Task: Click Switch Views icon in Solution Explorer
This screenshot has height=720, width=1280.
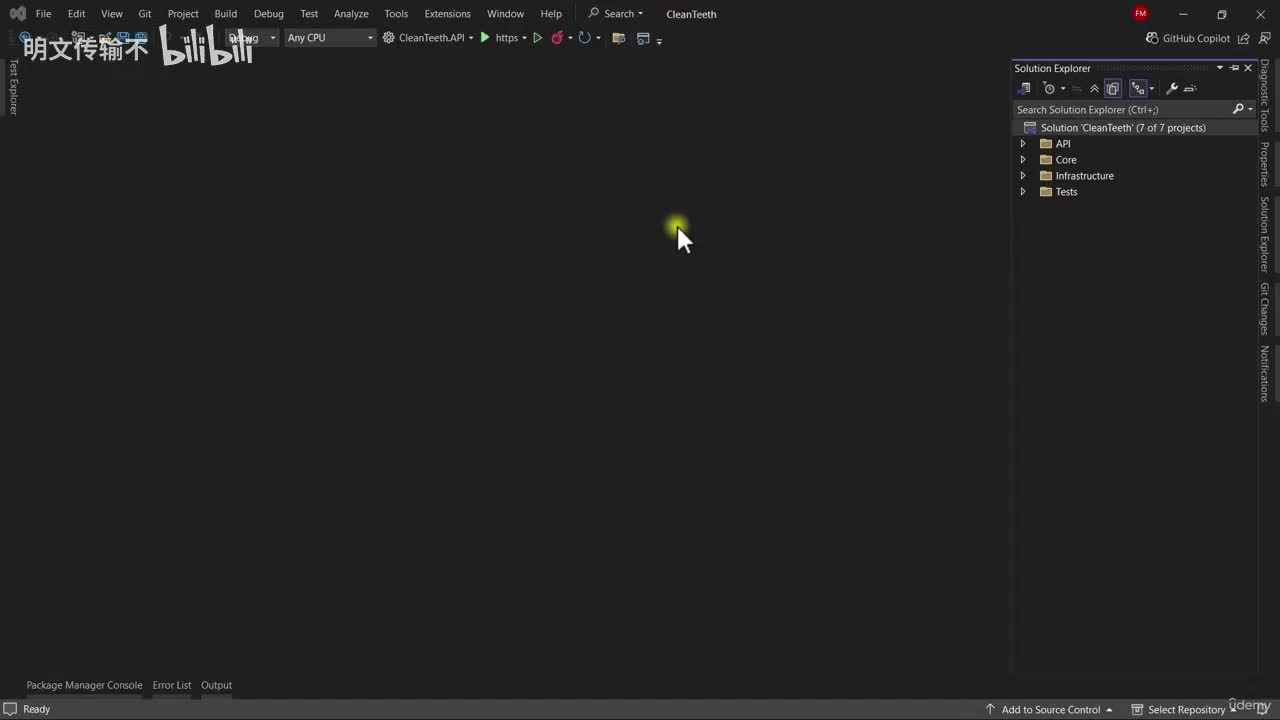Action: [1024, 89]
